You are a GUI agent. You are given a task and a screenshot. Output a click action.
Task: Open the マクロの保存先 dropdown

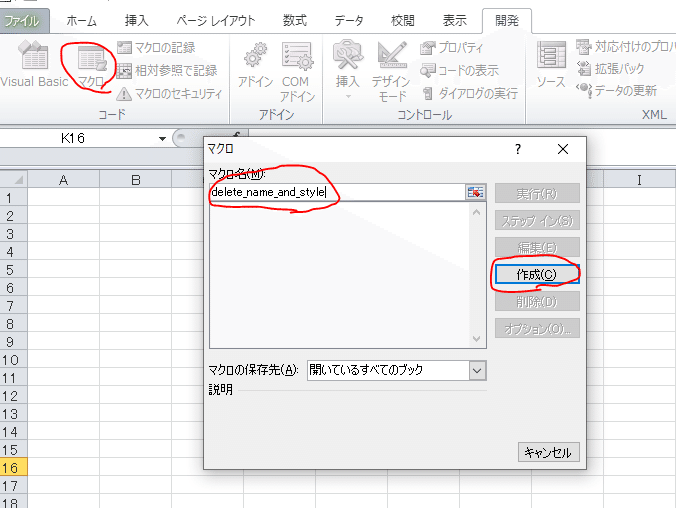pyautogui.click(x=477, y=370)
